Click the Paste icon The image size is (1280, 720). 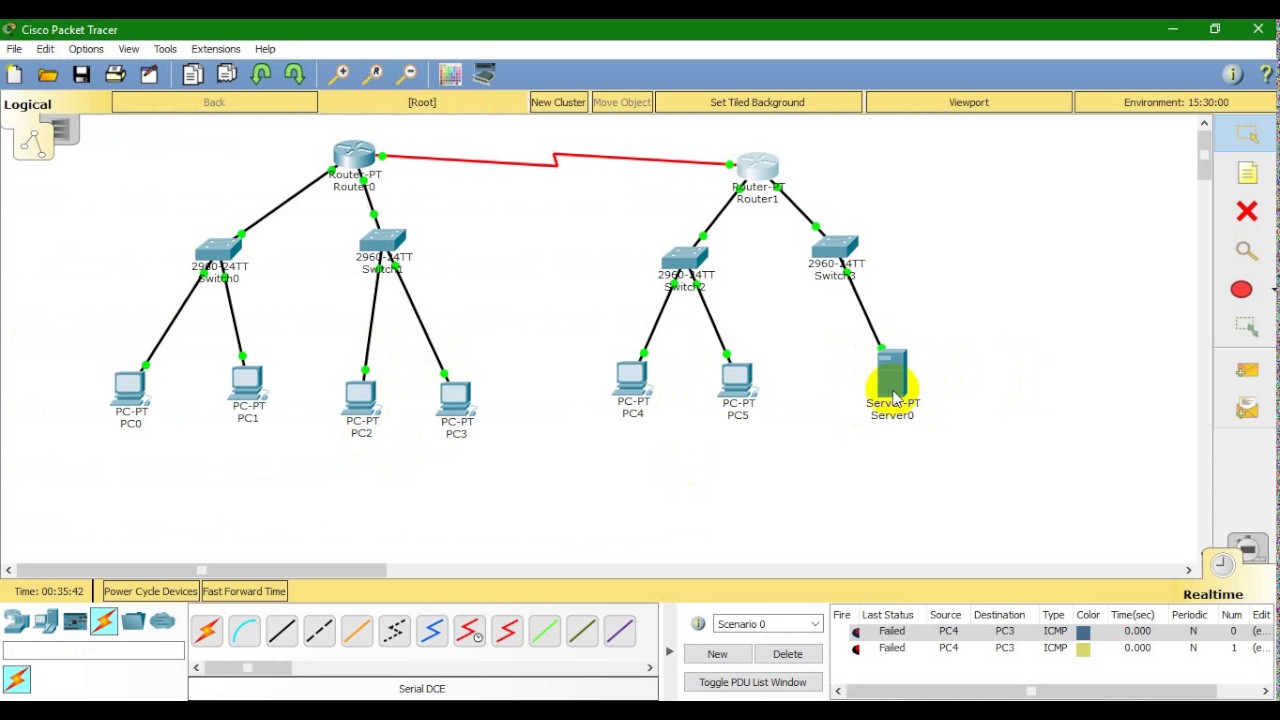point(227,74)
